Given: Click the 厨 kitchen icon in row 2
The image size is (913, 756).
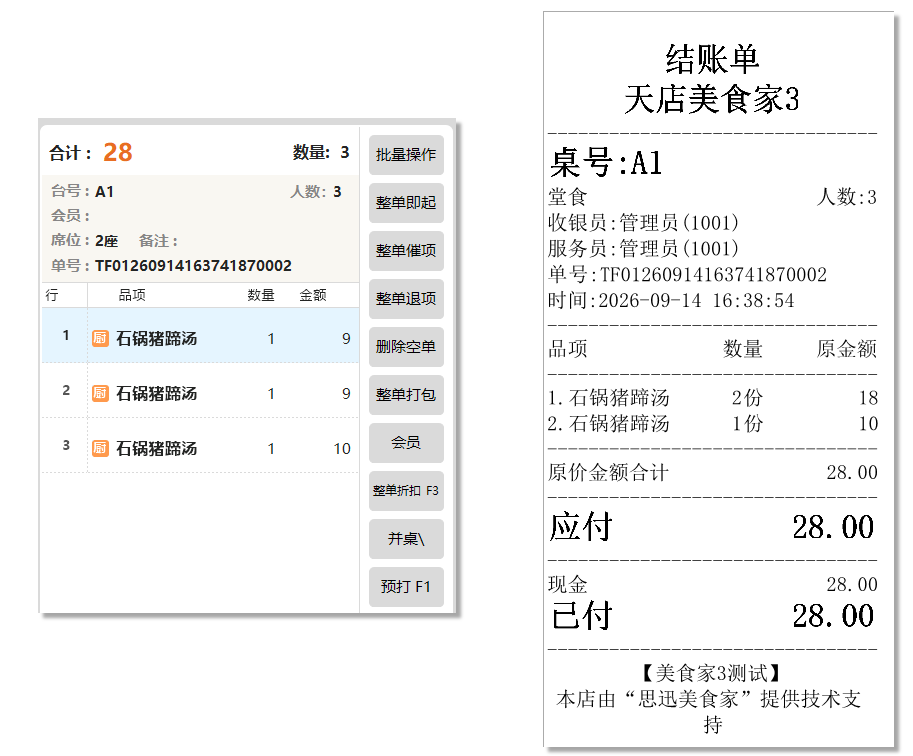Looking at the screenshot, I should coord(100,394).
